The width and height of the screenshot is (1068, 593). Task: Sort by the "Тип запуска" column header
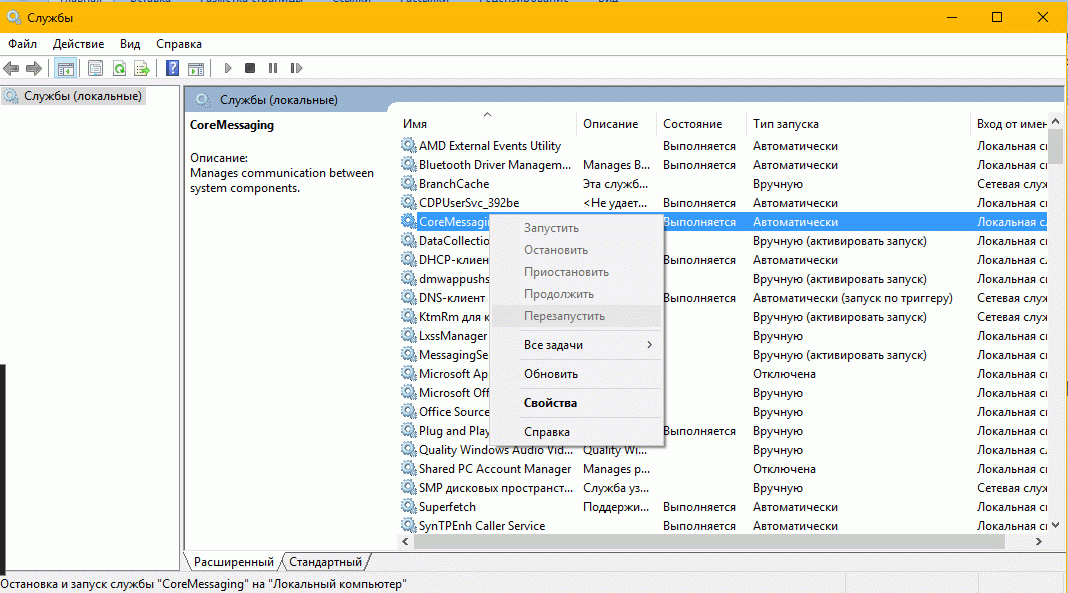pyautogui.click(x=786, y=124)
